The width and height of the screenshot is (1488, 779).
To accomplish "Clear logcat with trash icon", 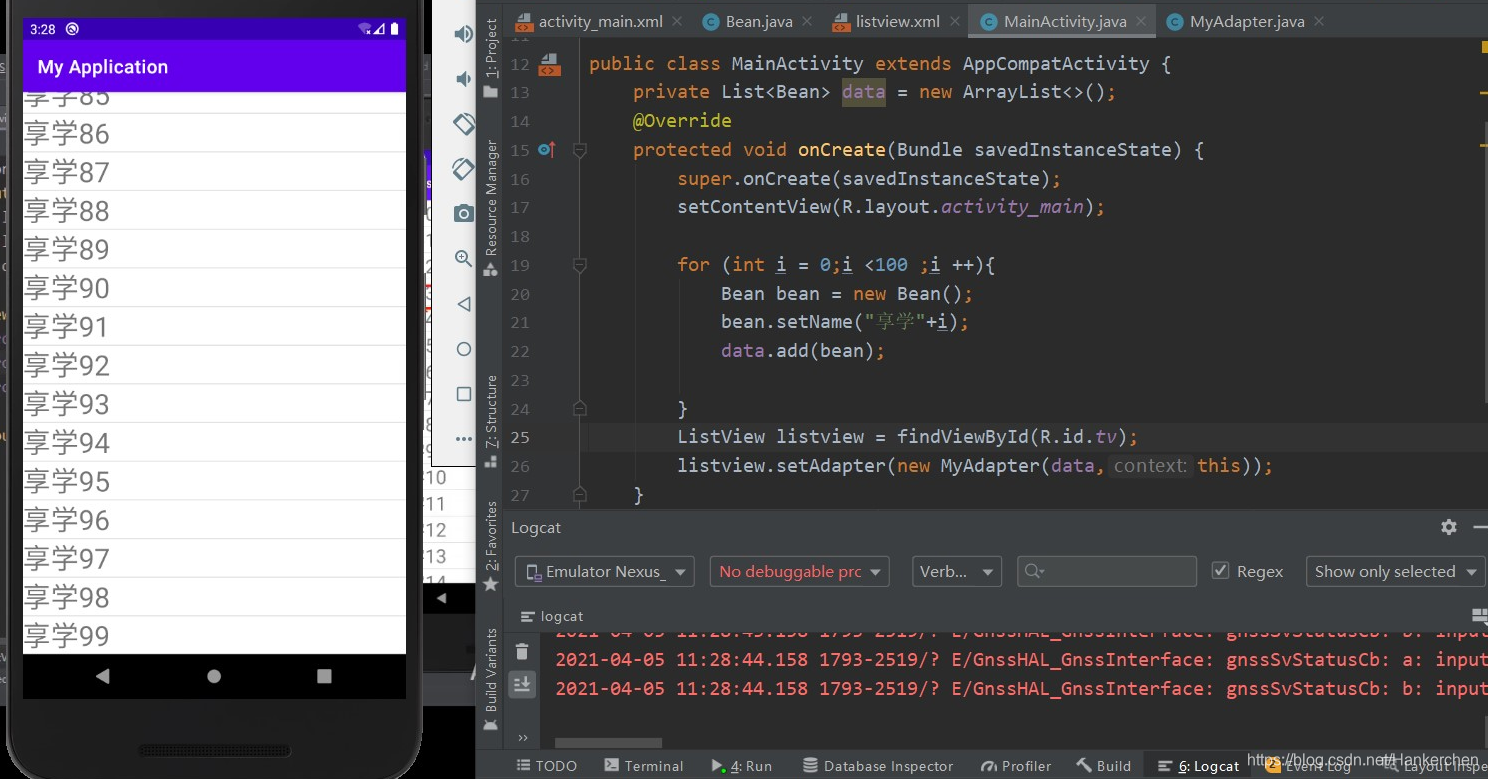I will [522, 652].
